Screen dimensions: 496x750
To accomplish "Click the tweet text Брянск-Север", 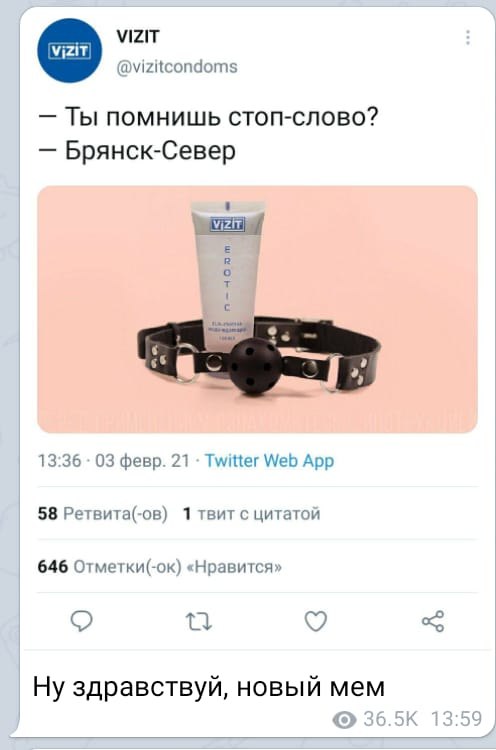I will [x=150, y=151].
